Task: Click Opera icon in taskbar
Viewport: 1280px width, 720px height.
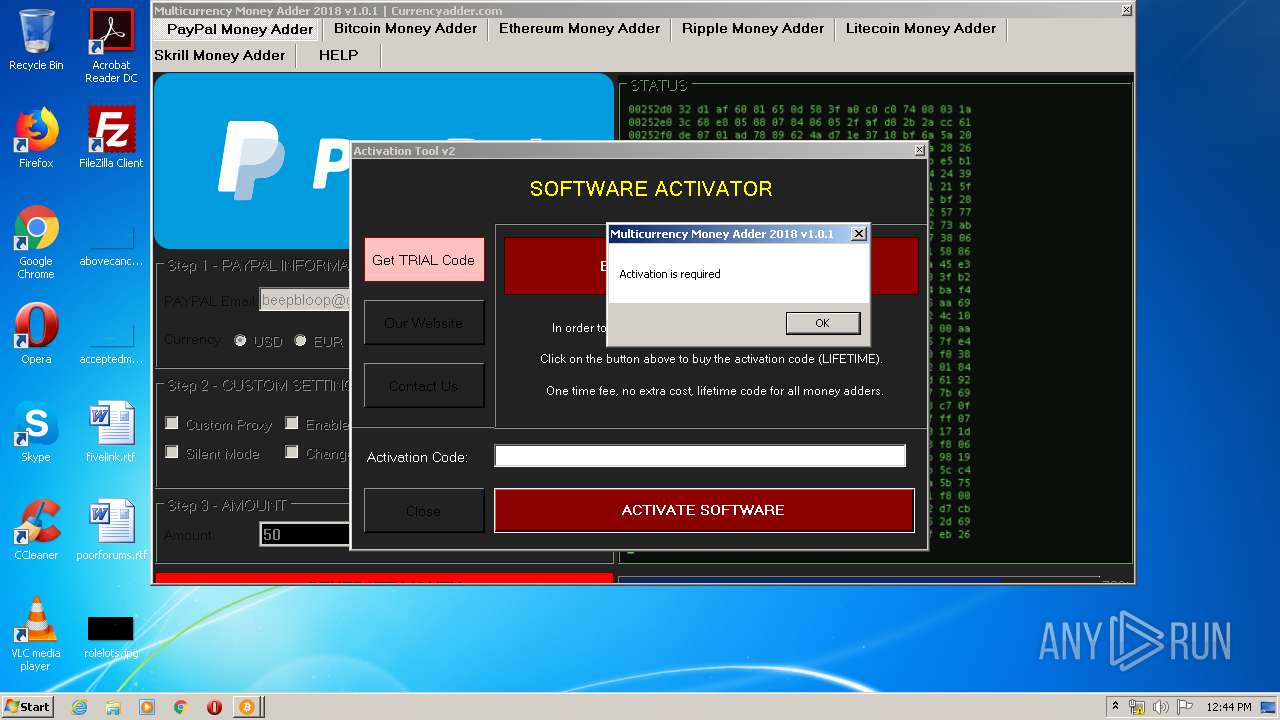Action: pyautogui.click(x=214, y=707)
